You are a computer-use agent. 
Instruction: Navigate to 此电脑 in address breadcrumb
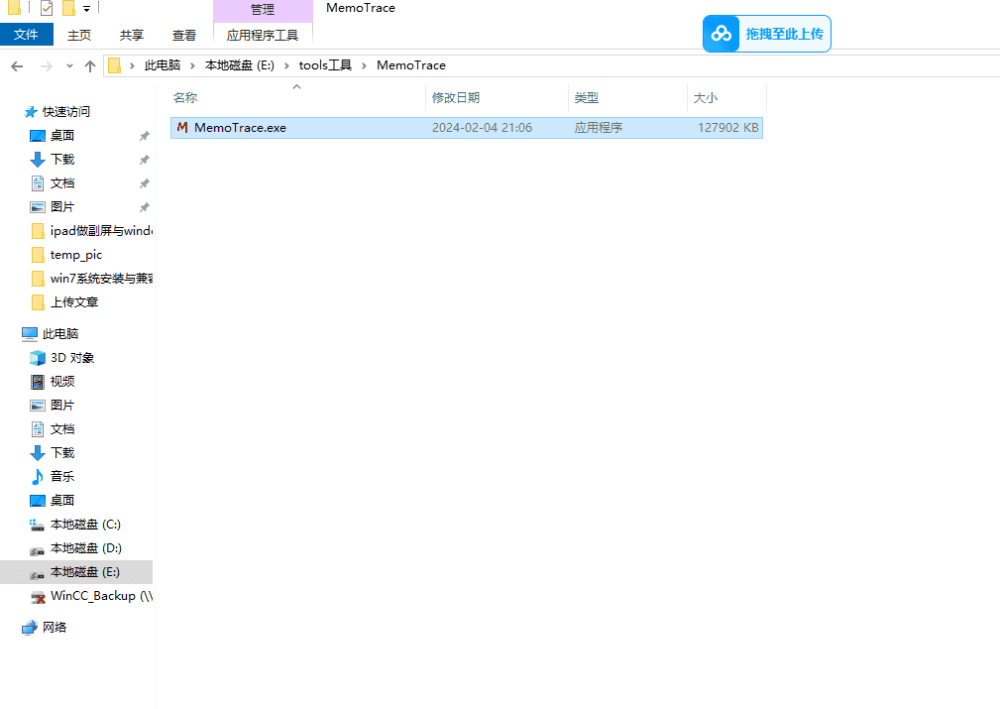click(162, 66)
